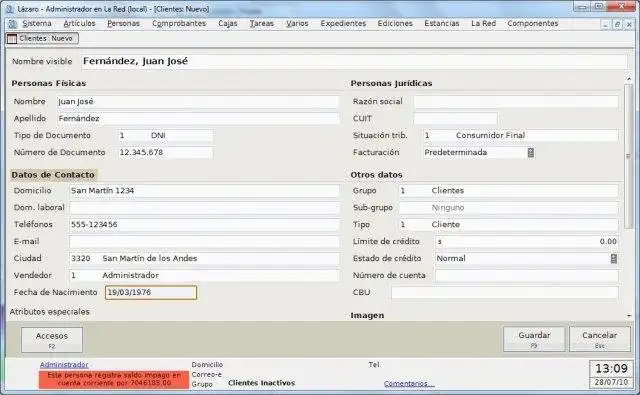Click the Domicilio field San Martín 1234
The width and height of the screenshot is (640, 395).
[204, 191]
